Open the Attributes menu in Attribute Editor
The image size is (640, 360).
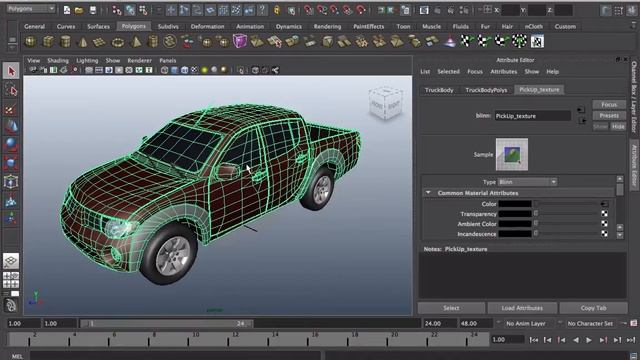[x=504, y=71]
